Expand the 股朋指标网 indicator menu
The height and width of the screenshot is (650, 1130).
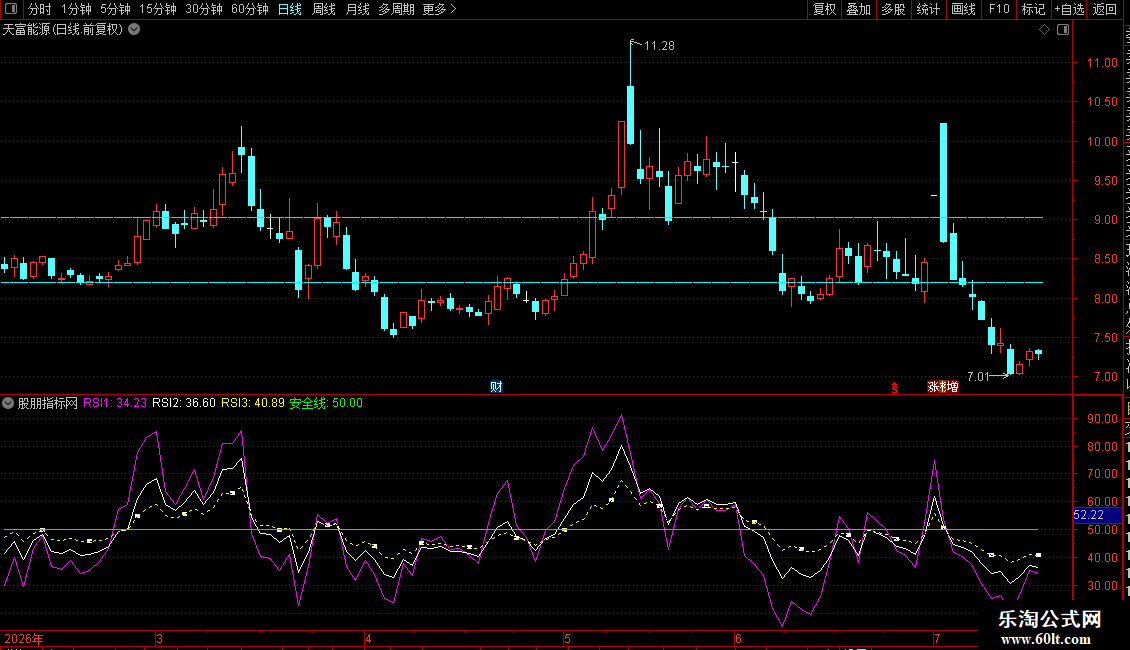(8, 403)
